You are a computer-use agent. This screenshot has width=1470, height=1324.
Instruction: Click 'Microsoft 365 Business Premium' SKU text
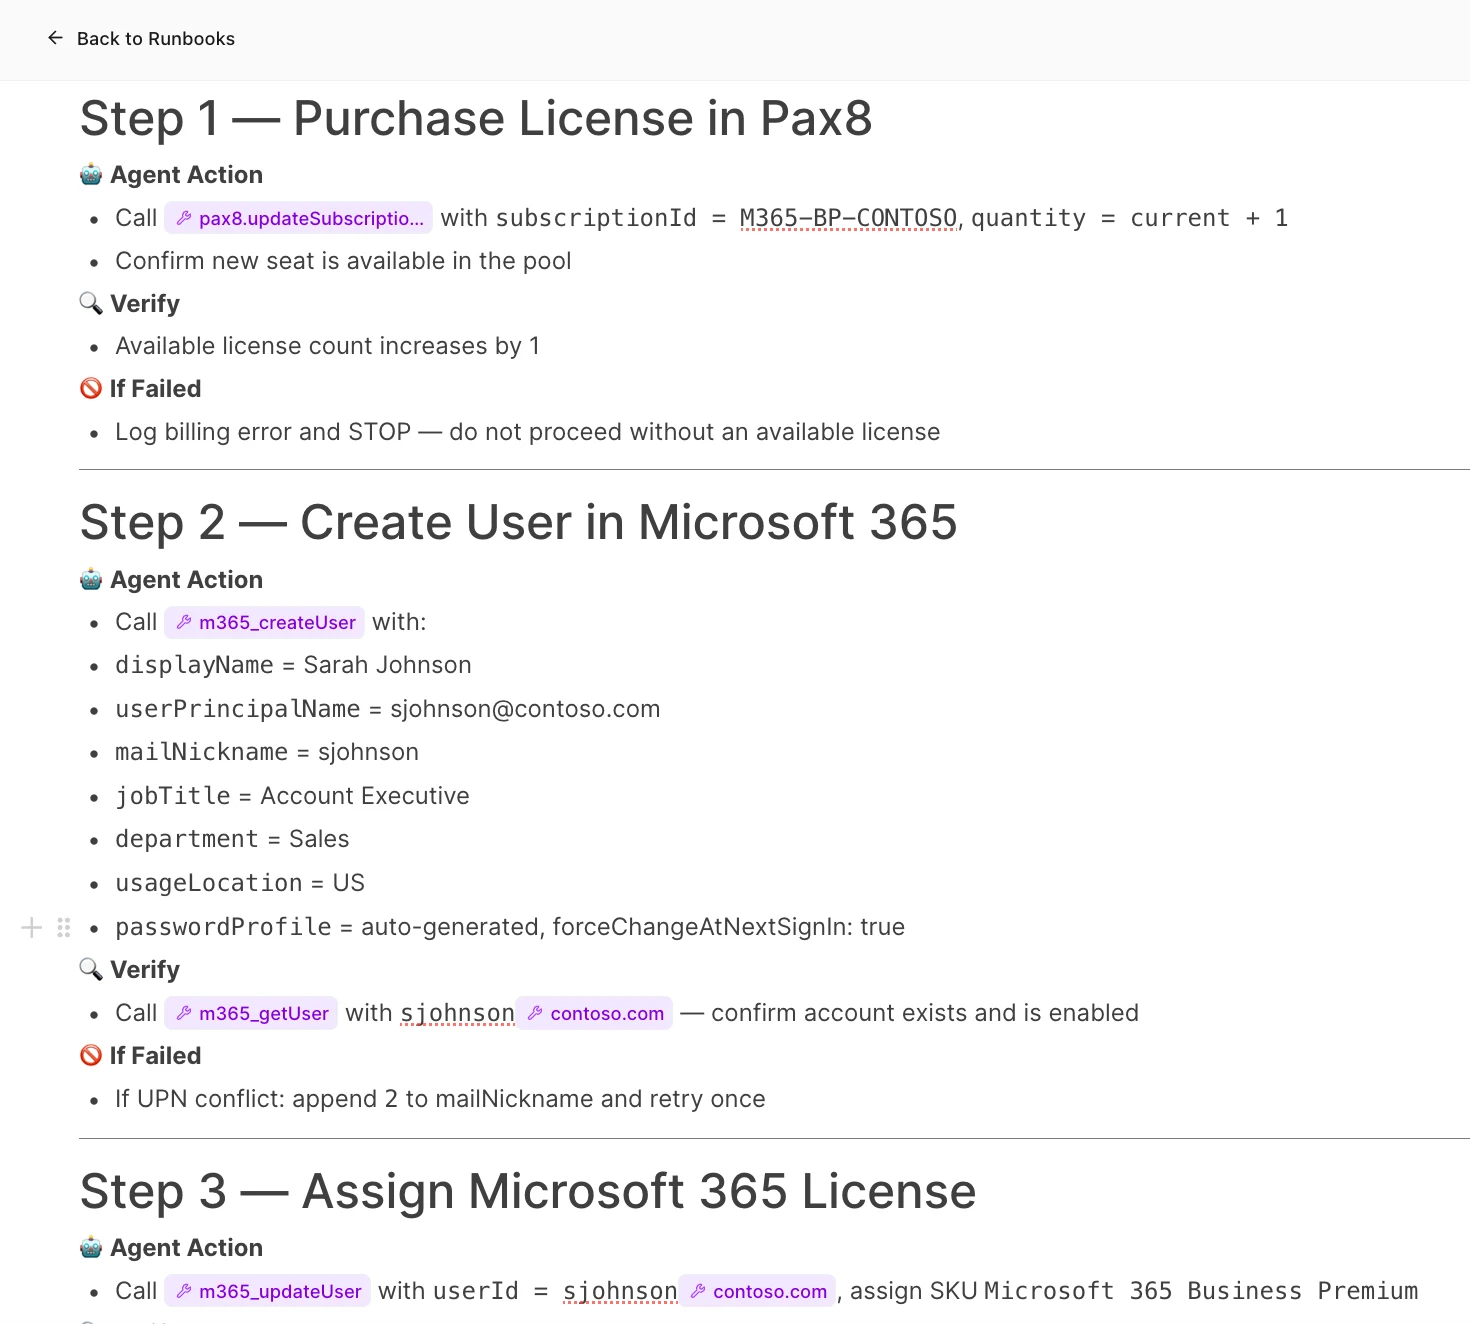tap(1201, 1291)
